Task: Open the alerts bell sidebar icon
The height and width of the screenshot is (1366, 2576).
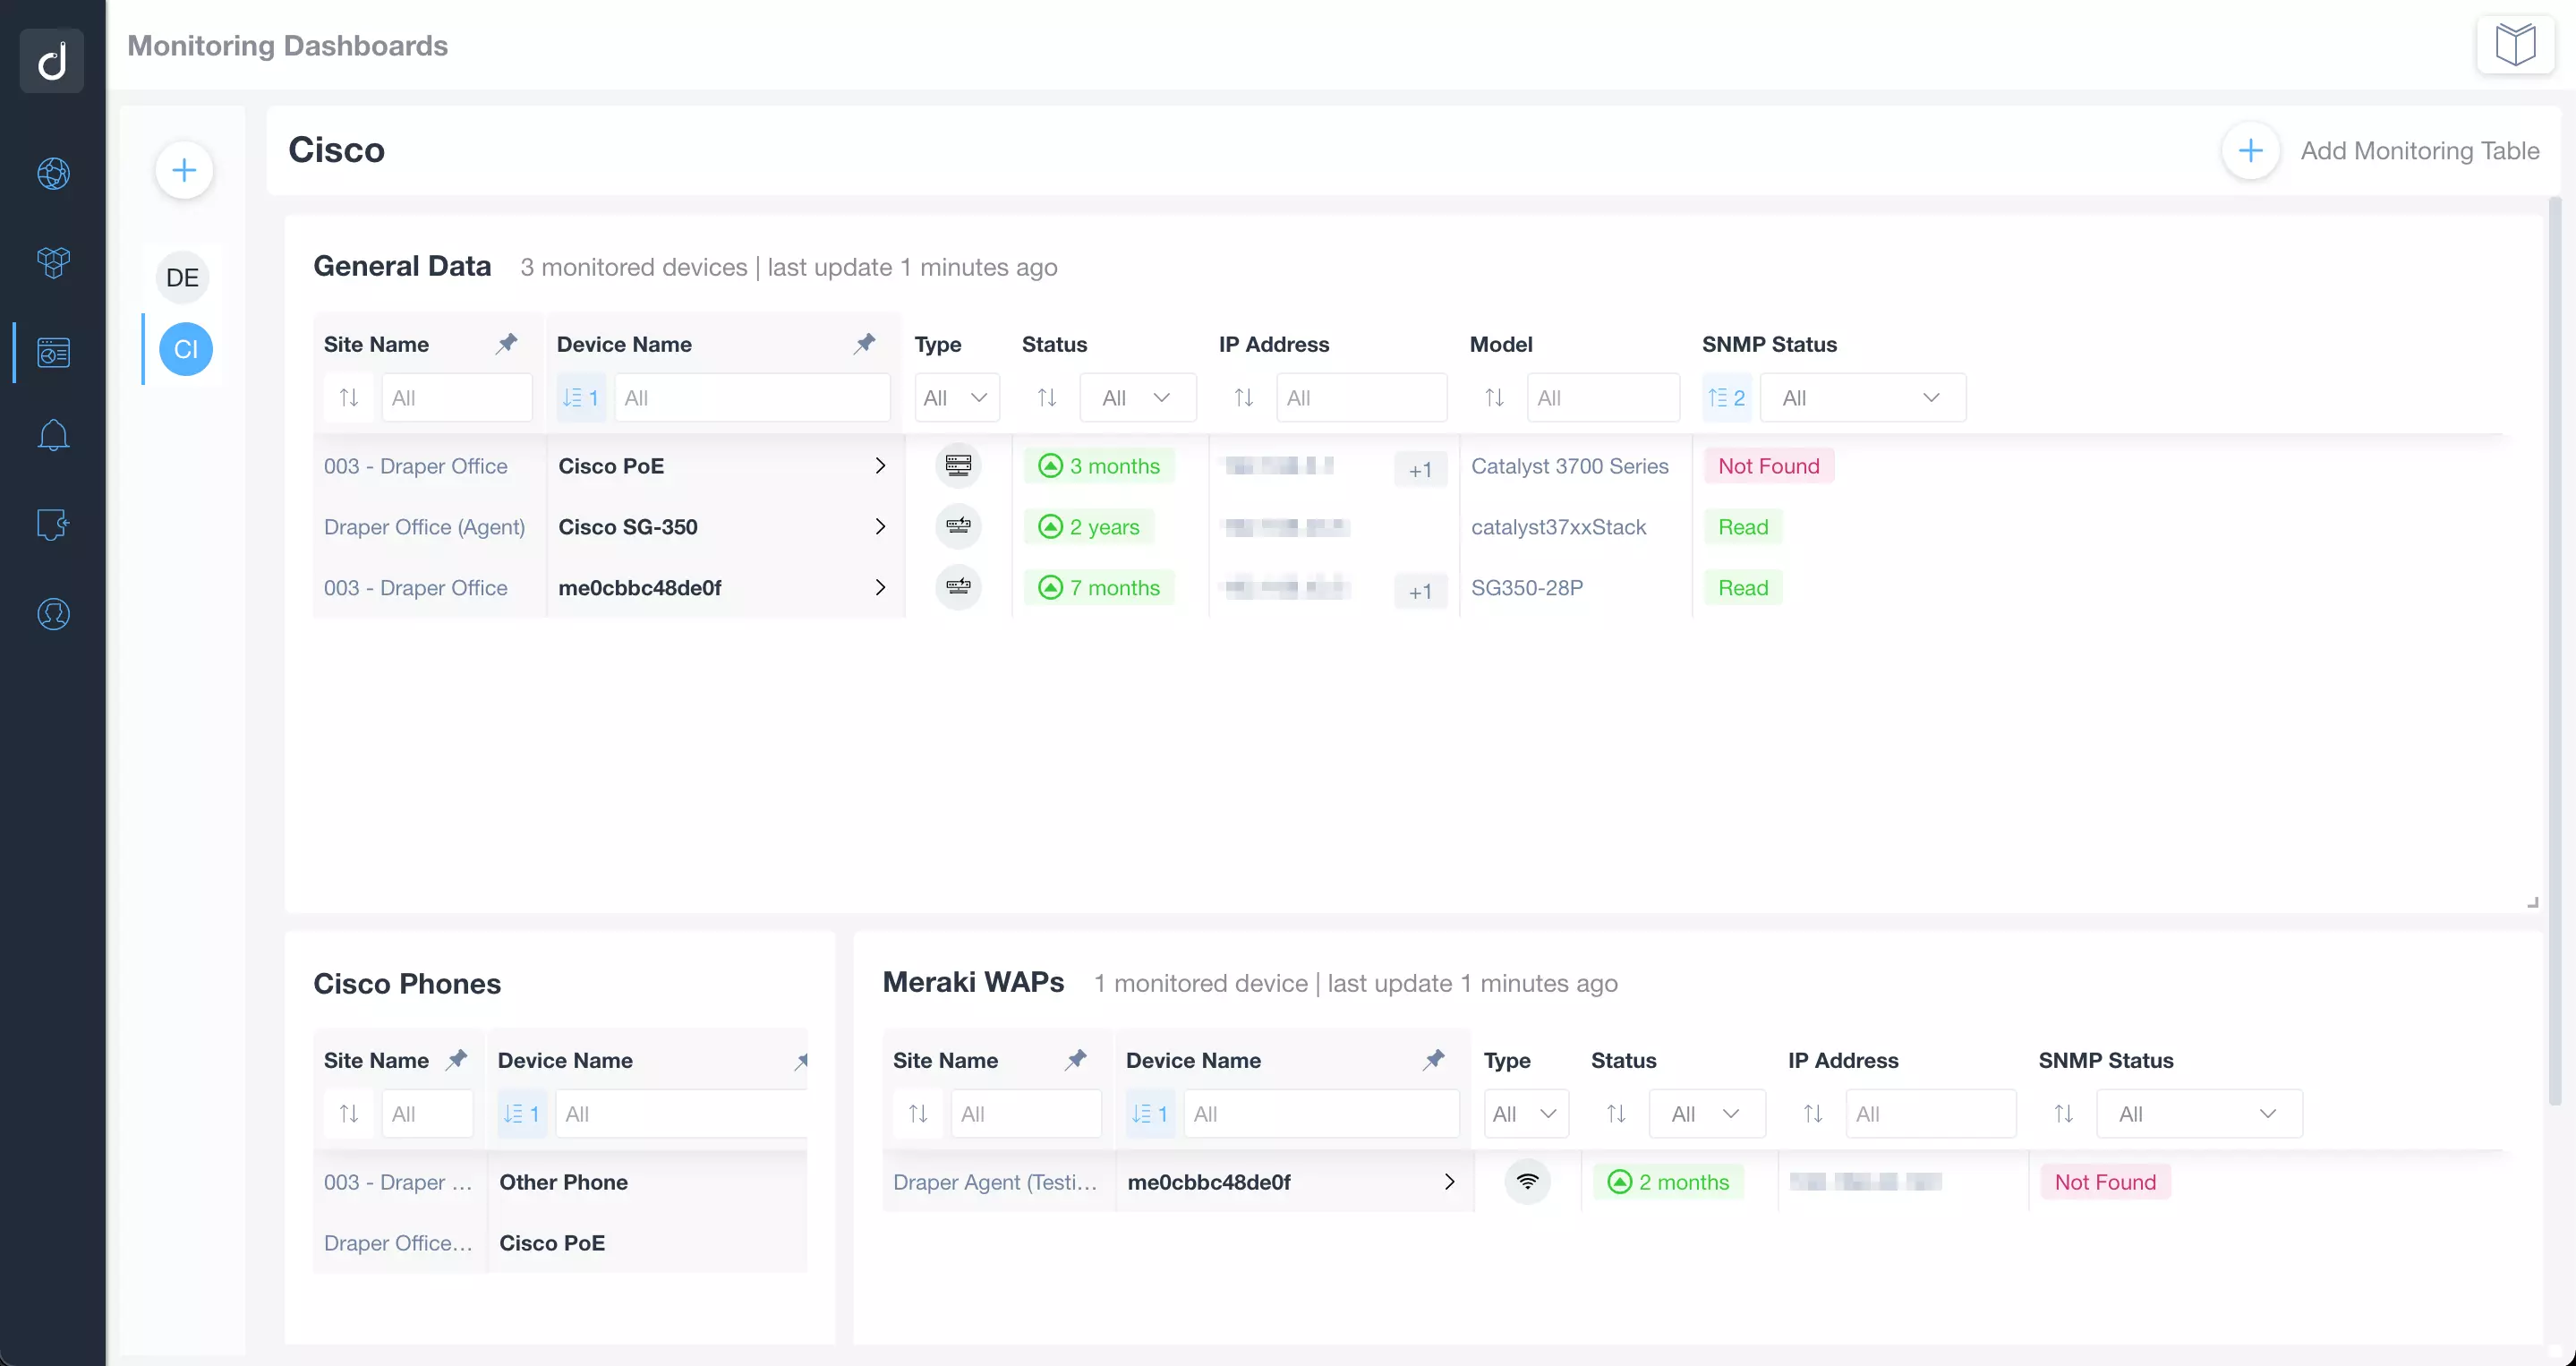Action: [x=53, y=435]
